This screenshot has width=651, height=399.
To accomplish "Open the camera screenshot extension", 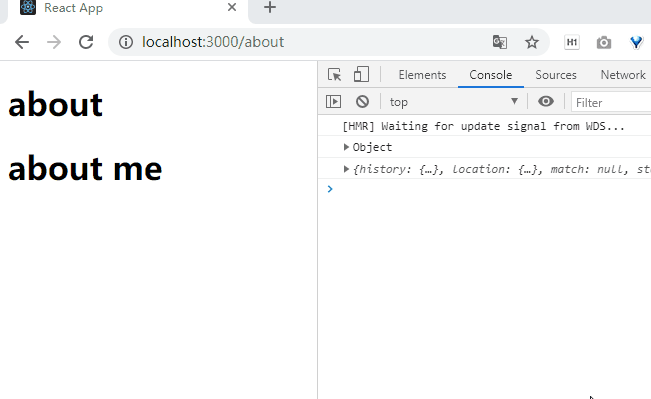I will (604, 42).
